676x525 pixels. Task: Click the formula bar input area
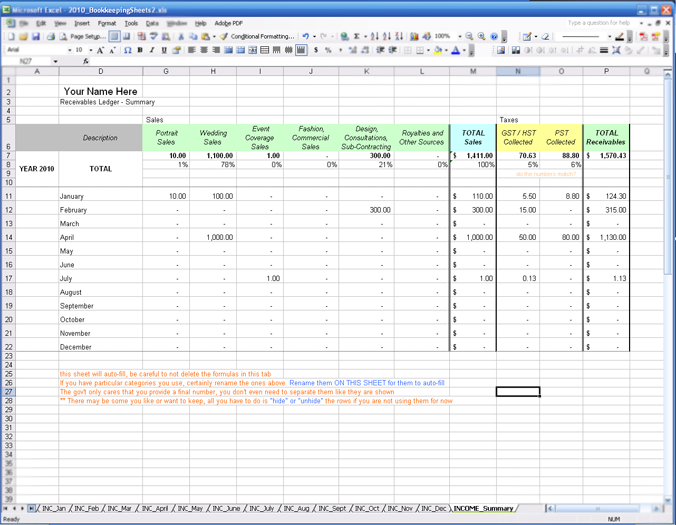[379, 61]
